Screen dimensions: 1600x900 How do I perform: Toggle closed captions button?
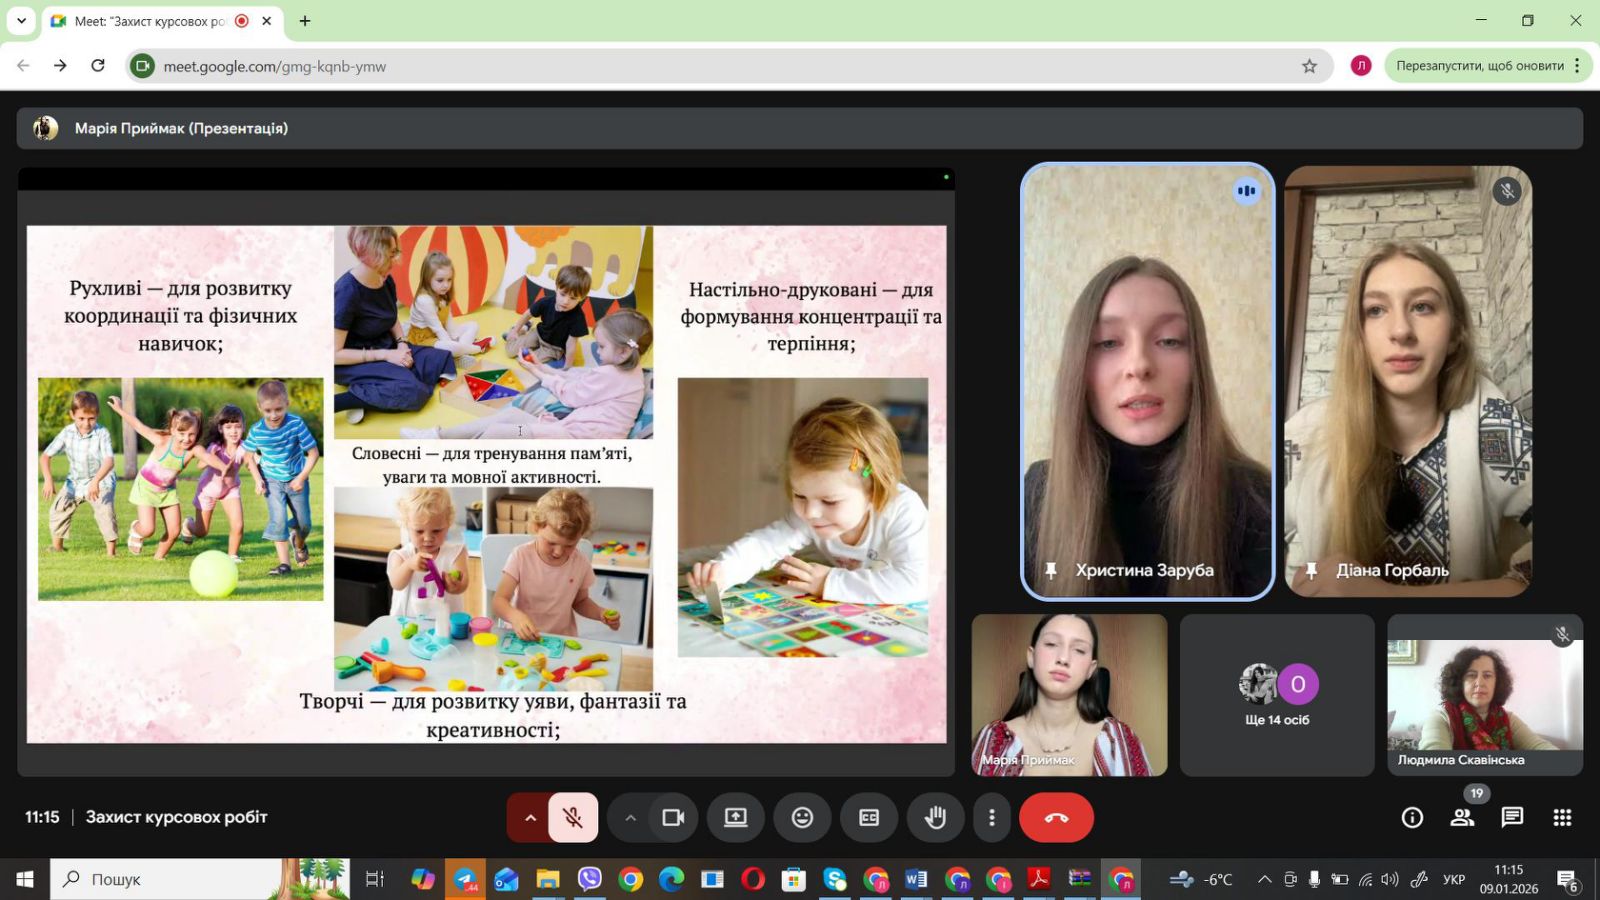click(x=869, y=818)
